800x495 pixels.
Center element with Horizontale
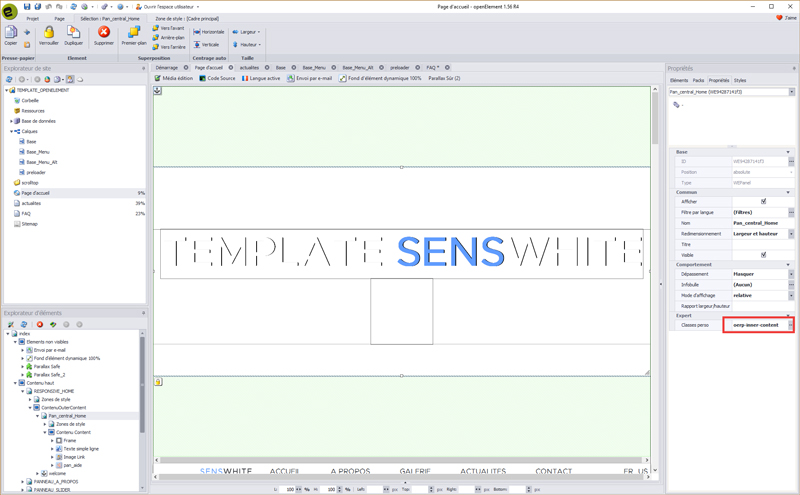click(x=209, y=32)
